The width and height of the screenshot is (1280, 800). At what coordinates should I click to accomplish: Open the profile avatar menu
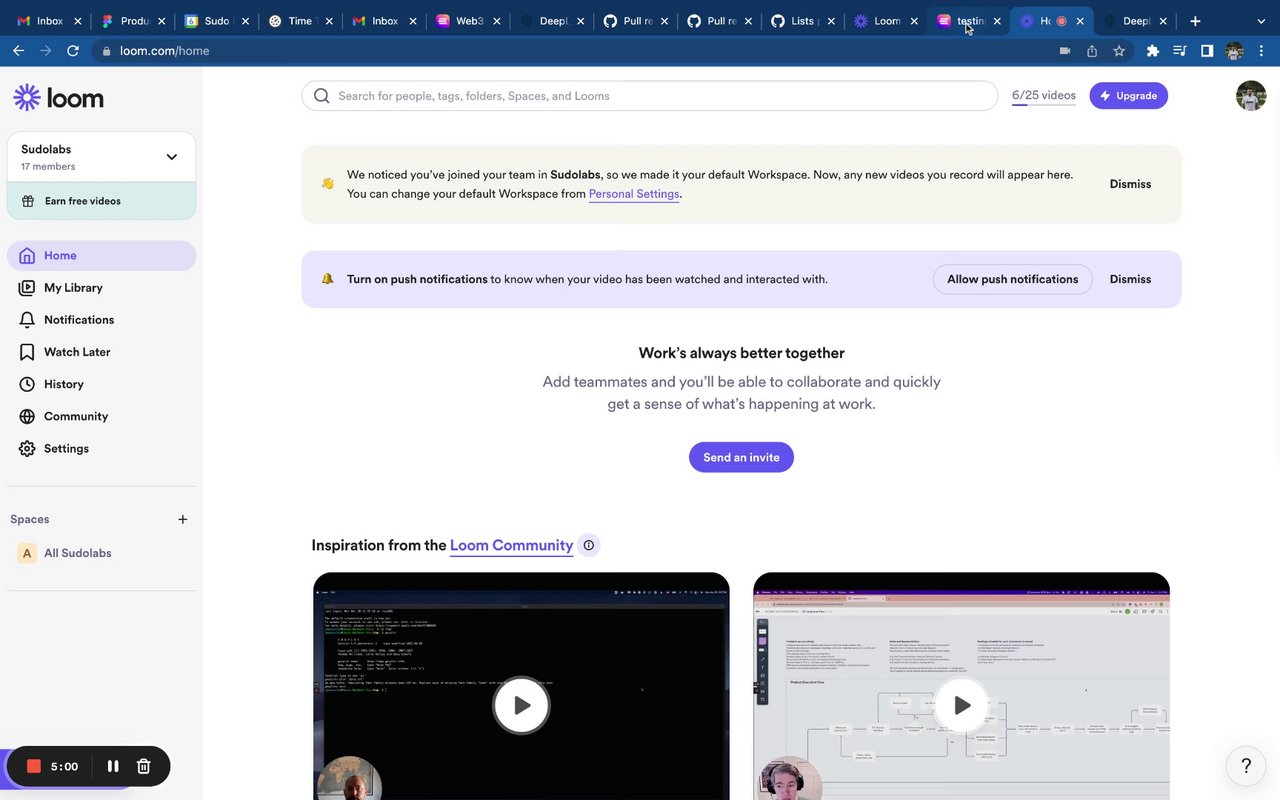click(x=1251, y=96)
